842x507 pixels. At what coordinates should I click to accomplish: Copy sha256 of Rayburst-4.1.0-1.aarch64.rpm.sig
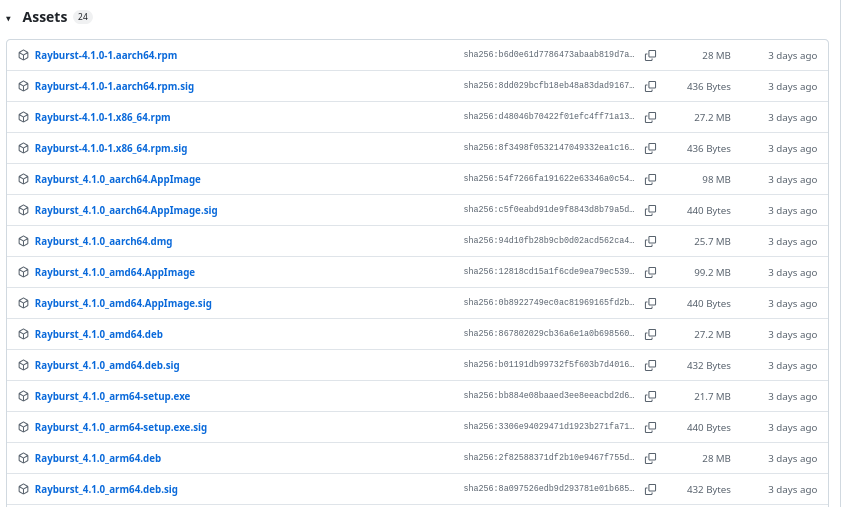pos(650,86)
